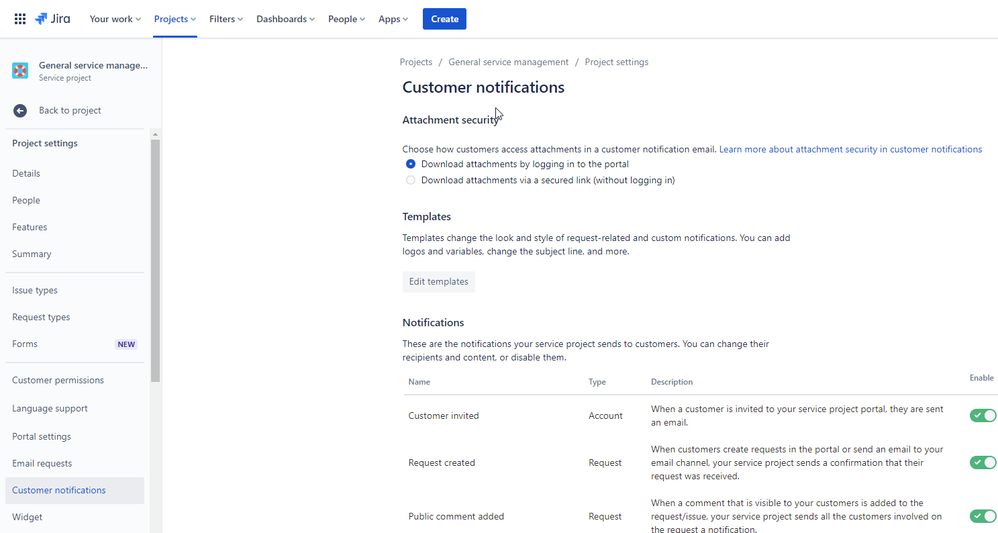Click the sidebar vertical scrollbar
Screen dimensions: 998x533
tap(155, 260)
